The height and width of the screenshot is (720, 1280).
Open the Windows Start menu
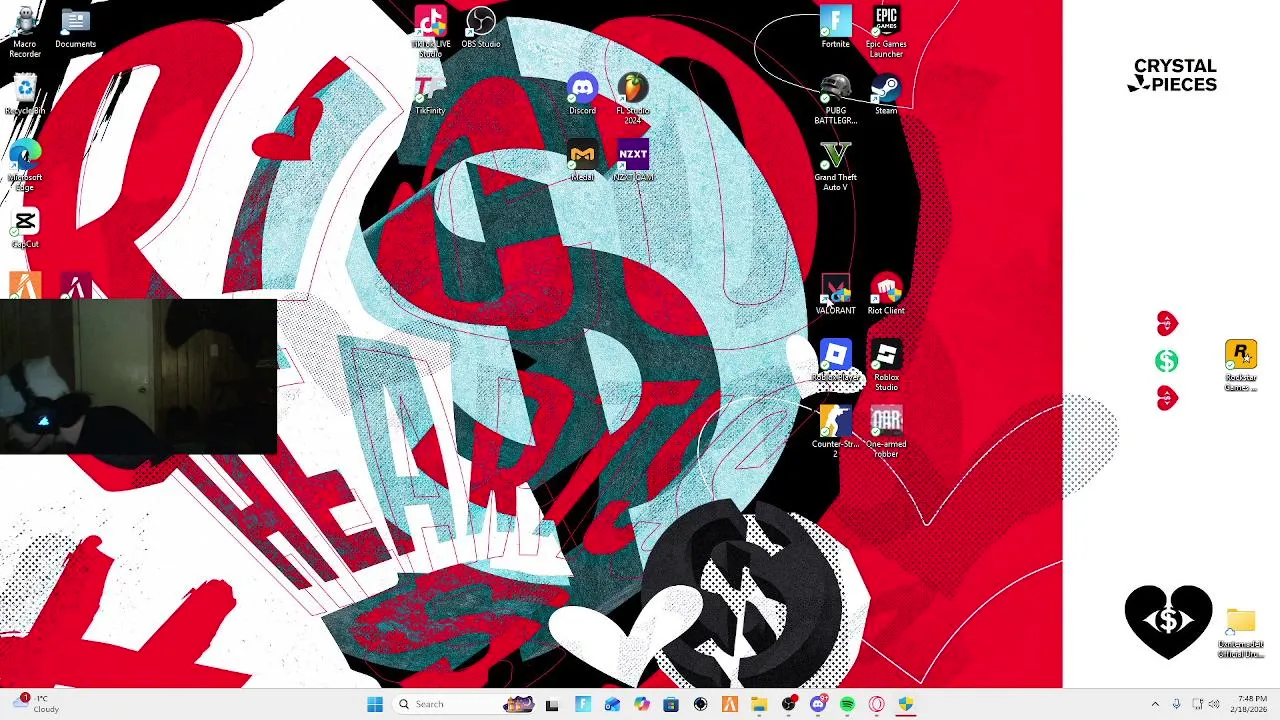point(375,704)
